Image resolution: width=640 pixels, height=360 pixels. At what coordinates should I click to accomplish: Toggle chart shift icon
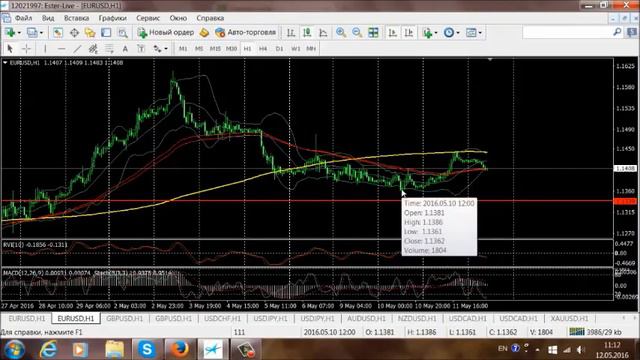[409, 33]
